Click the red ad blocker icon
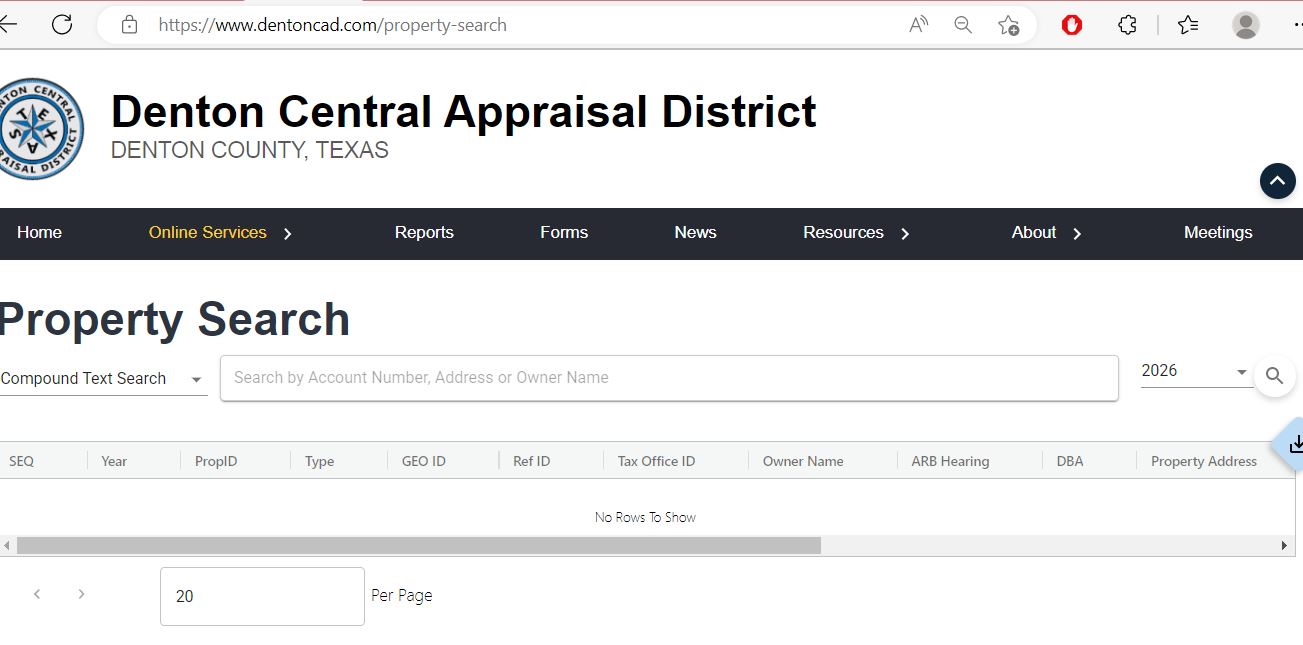Screen dimensions: 1303x645 1072,25
